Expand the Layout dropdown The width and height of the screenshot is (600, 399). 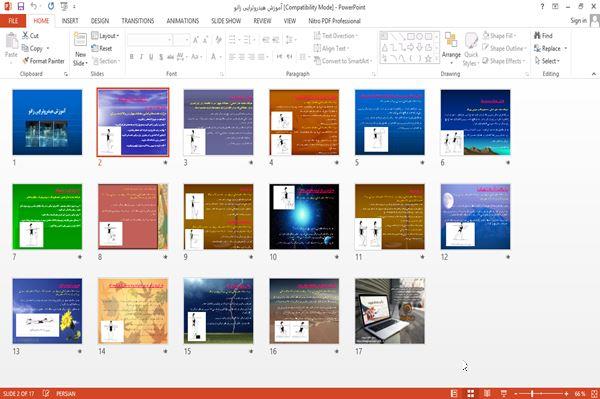(x=105, y=36)
